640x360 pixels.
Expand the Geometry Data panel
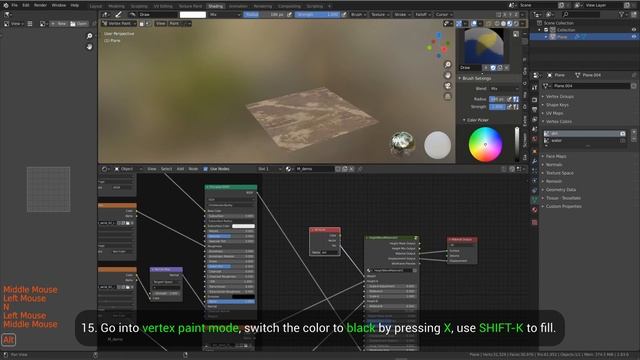point(560,190)
